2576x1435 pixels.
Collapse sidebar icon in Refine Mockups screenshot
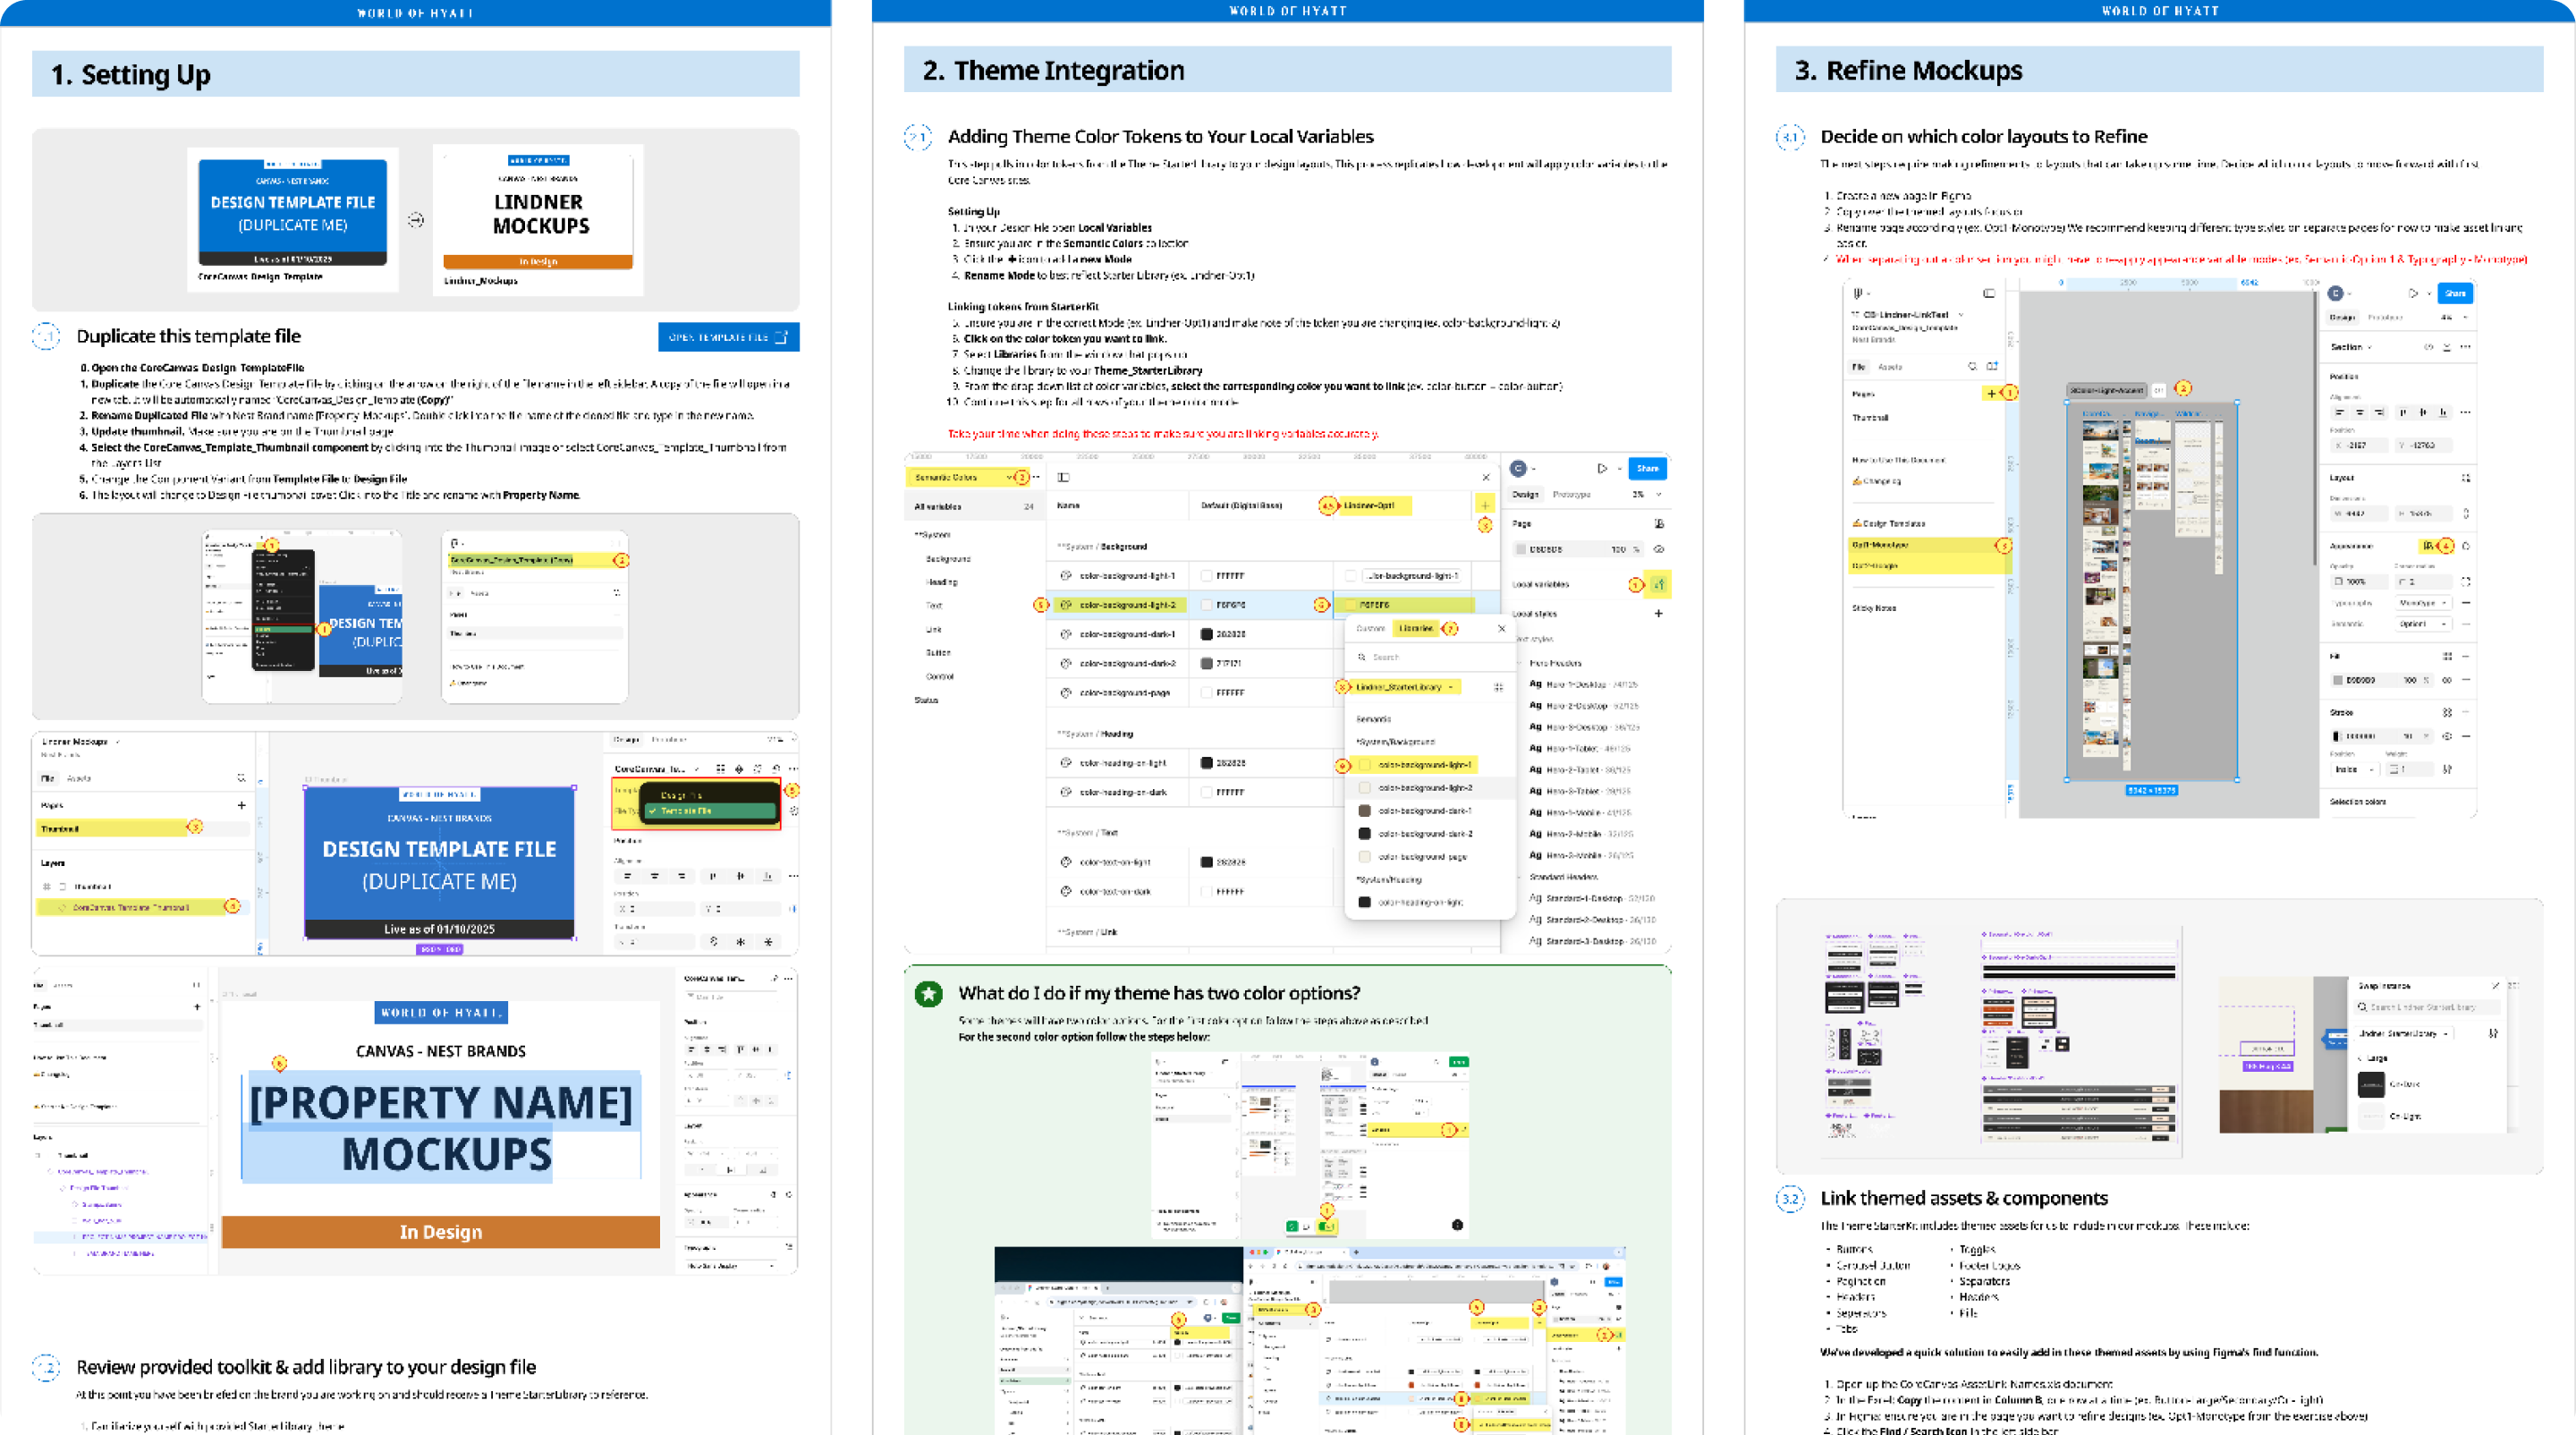[1989, 293]
